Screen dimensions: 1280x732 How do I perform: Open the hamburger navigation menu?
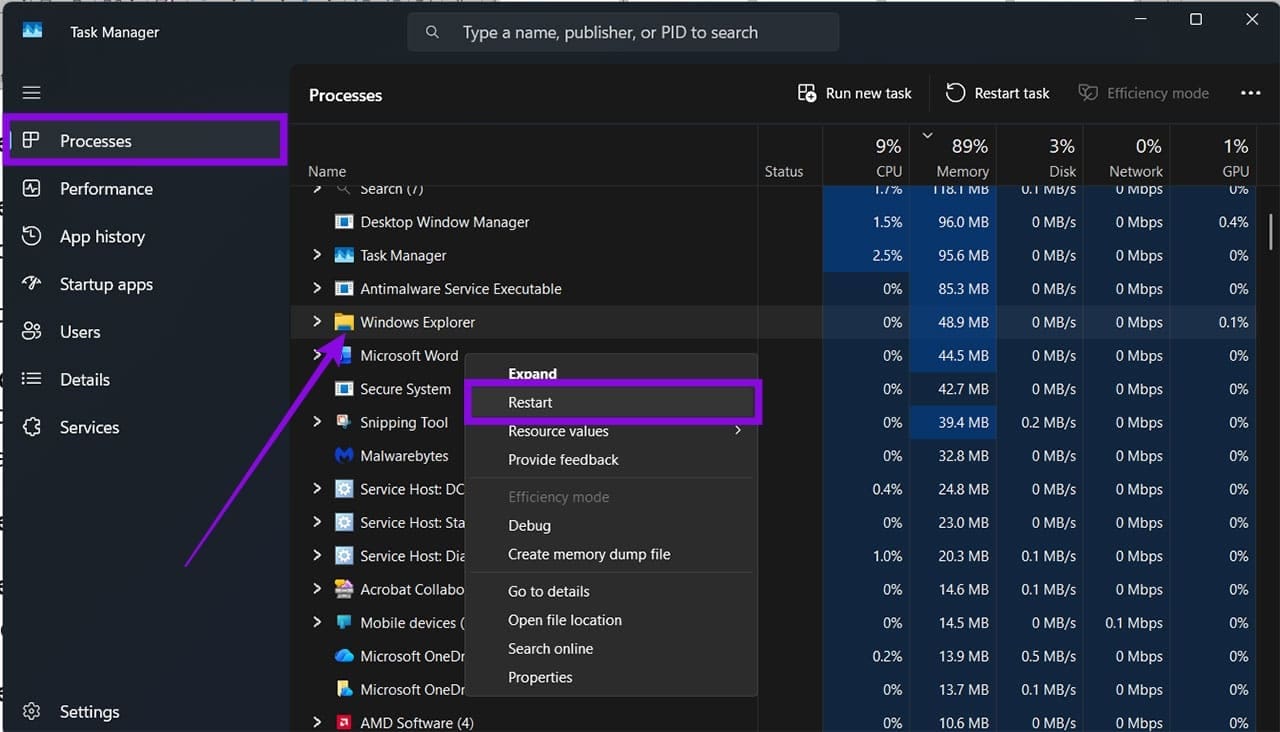pos(31,93)
